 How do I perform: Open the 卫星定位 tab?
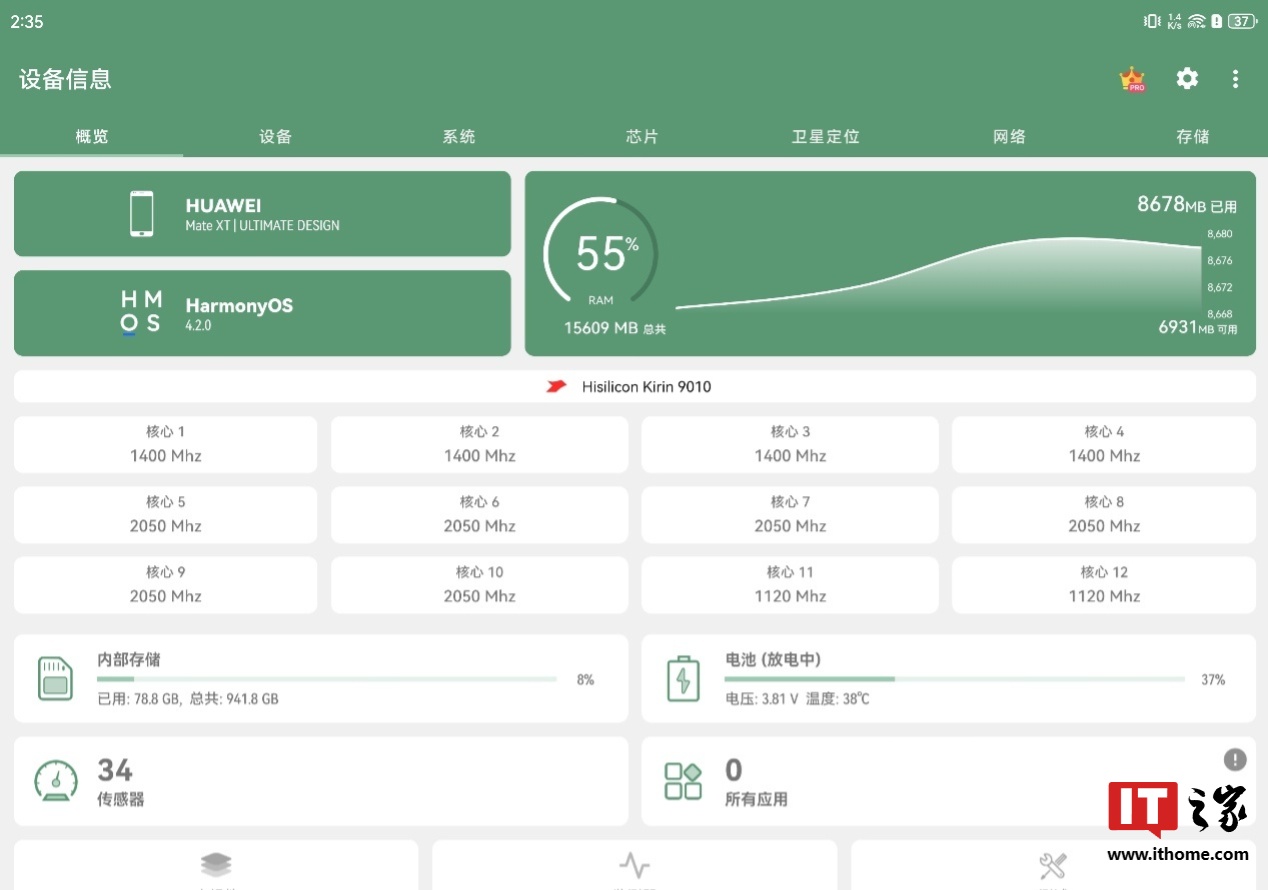tap(825, 137)
